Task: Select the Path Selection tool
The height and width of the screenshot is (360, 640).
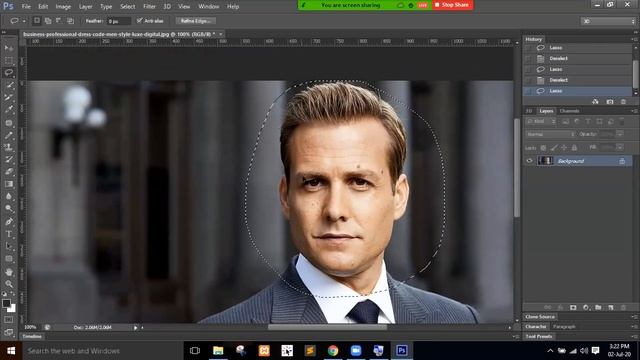Action: [x=9, y=246]
